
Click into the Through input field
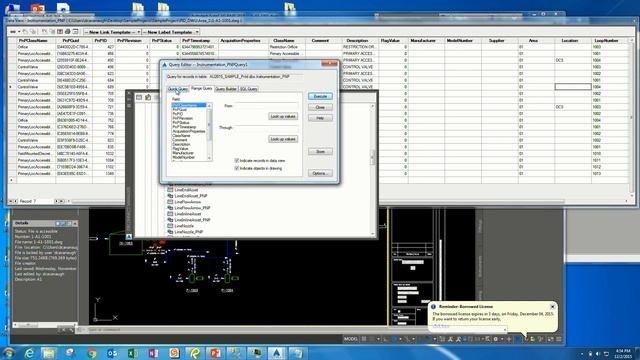(x=266, y=128)
